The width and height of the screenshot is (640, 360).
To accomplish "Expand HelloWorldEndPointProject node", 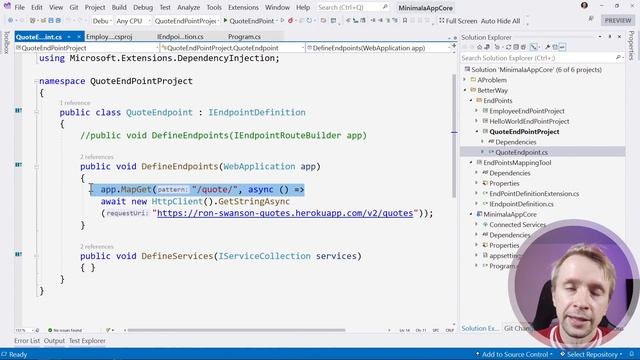I will 476,121.
